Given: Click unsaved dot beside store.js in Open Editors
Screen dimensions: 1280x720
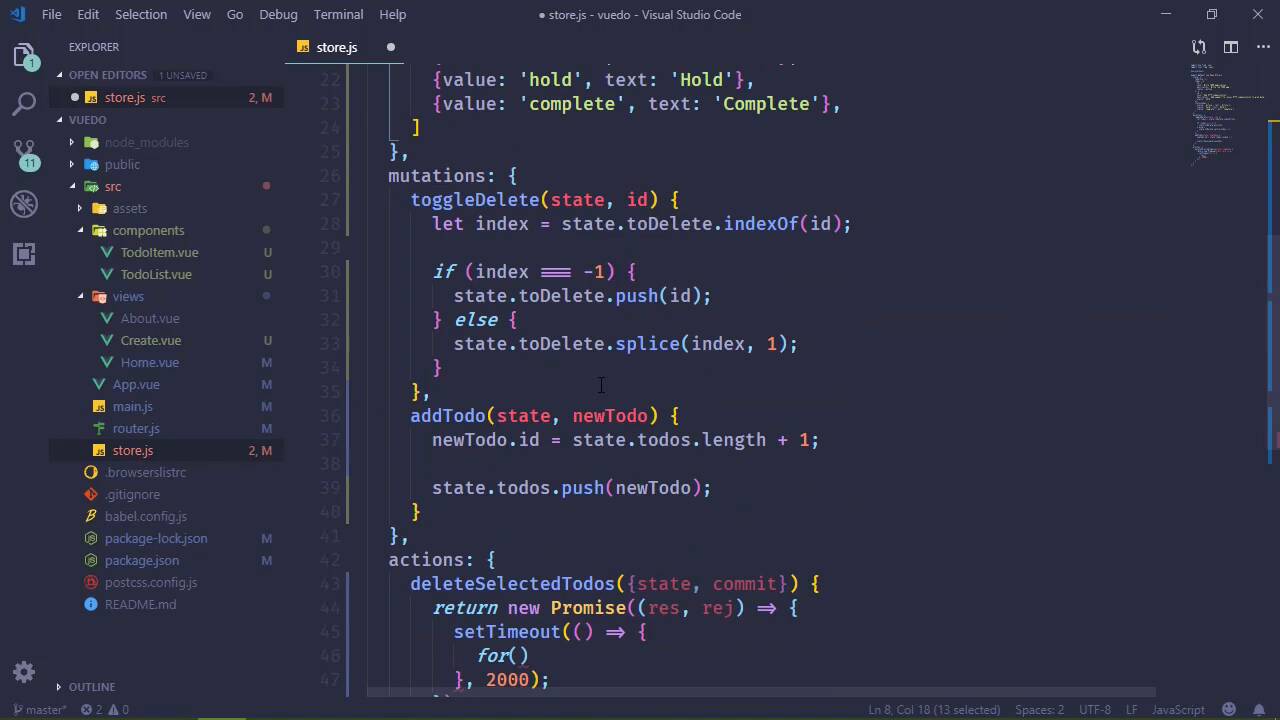Looking at the screenshot, I should point(74,97).
